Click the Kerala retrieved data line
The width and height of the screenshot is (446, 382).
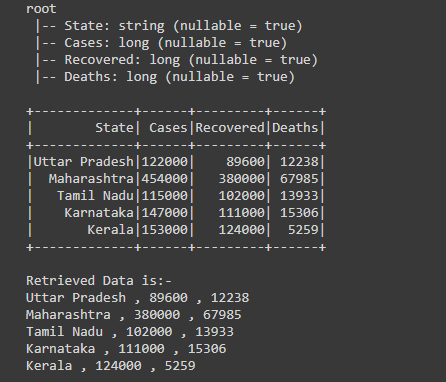pos(111,366)
